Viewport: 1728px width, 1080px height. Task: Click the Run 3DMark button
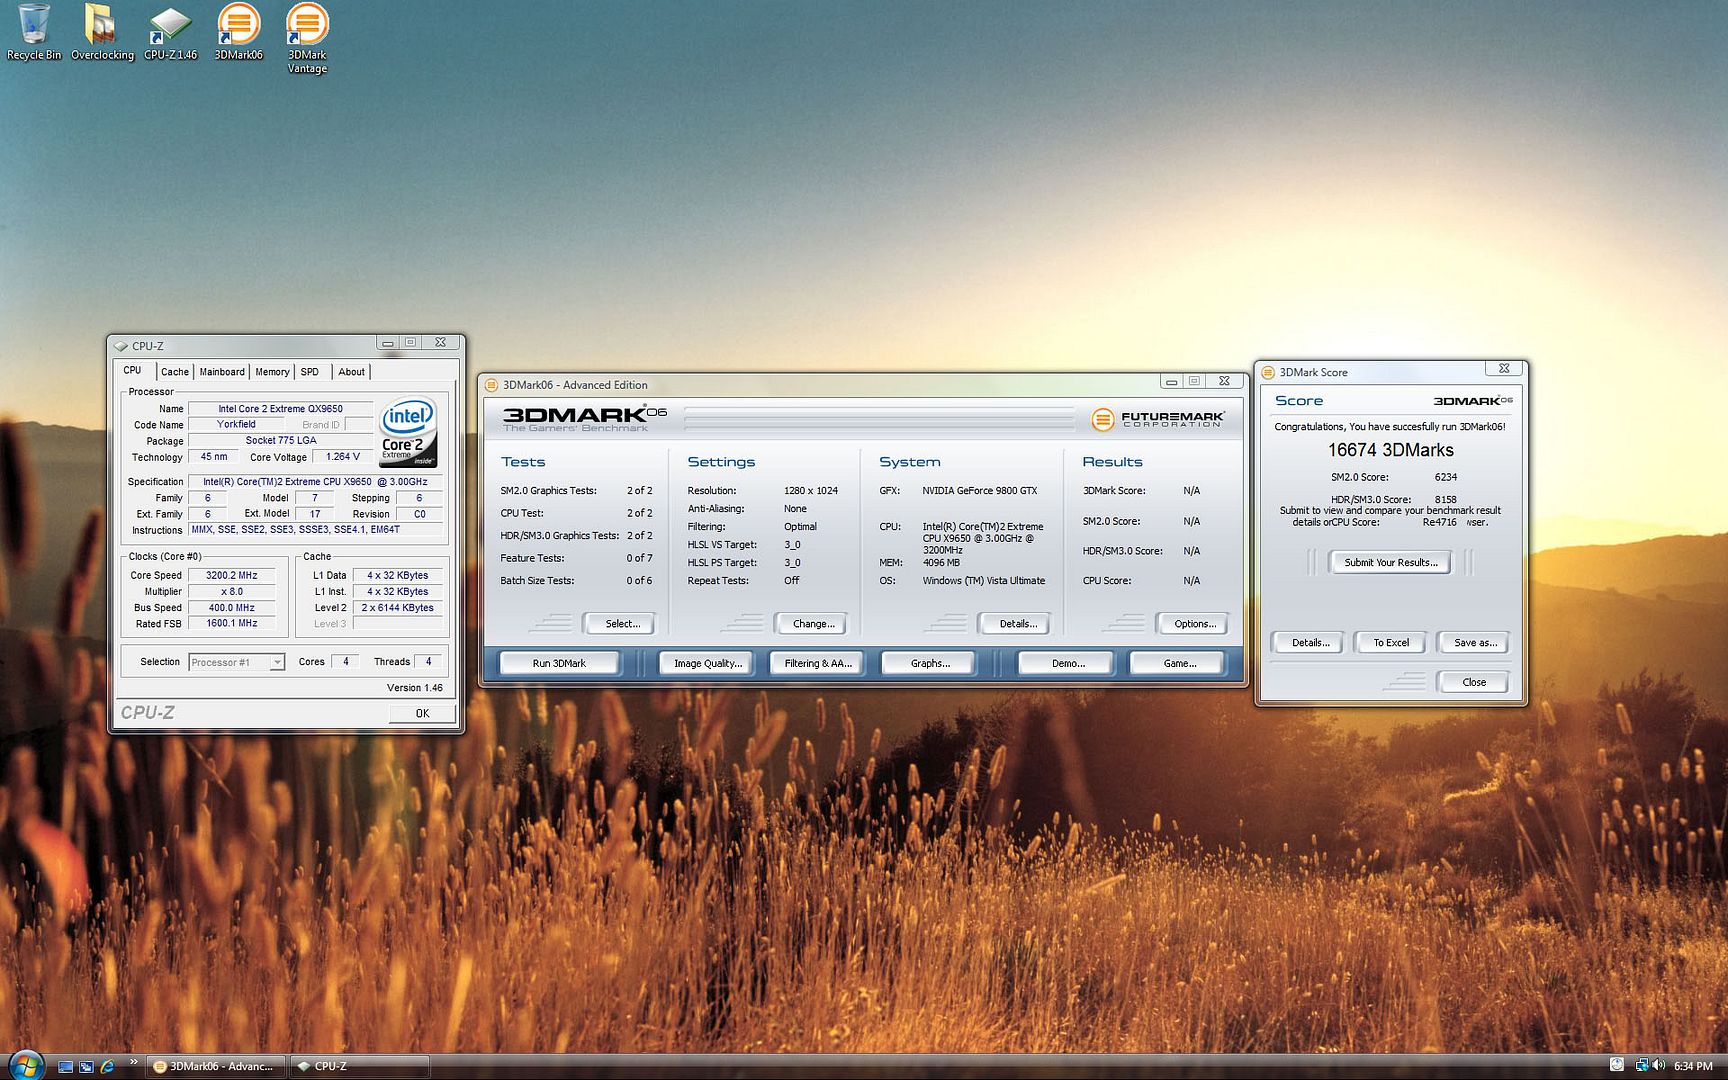click(x=559, y=663)
